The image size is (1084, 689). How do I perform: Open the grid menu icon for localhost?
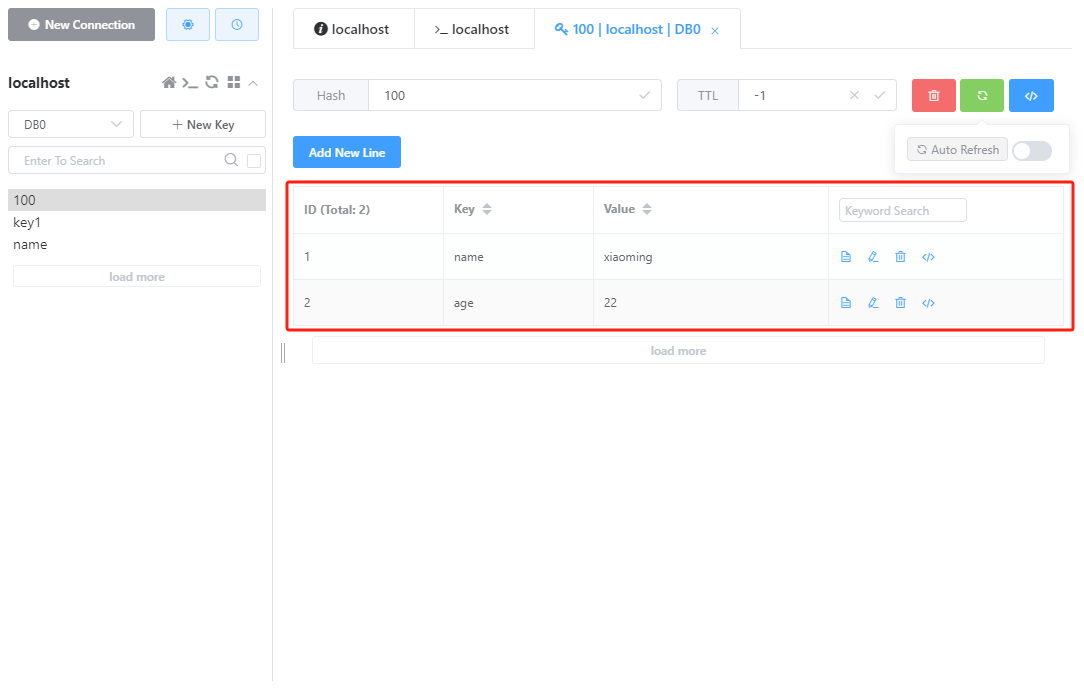[234, 82]
